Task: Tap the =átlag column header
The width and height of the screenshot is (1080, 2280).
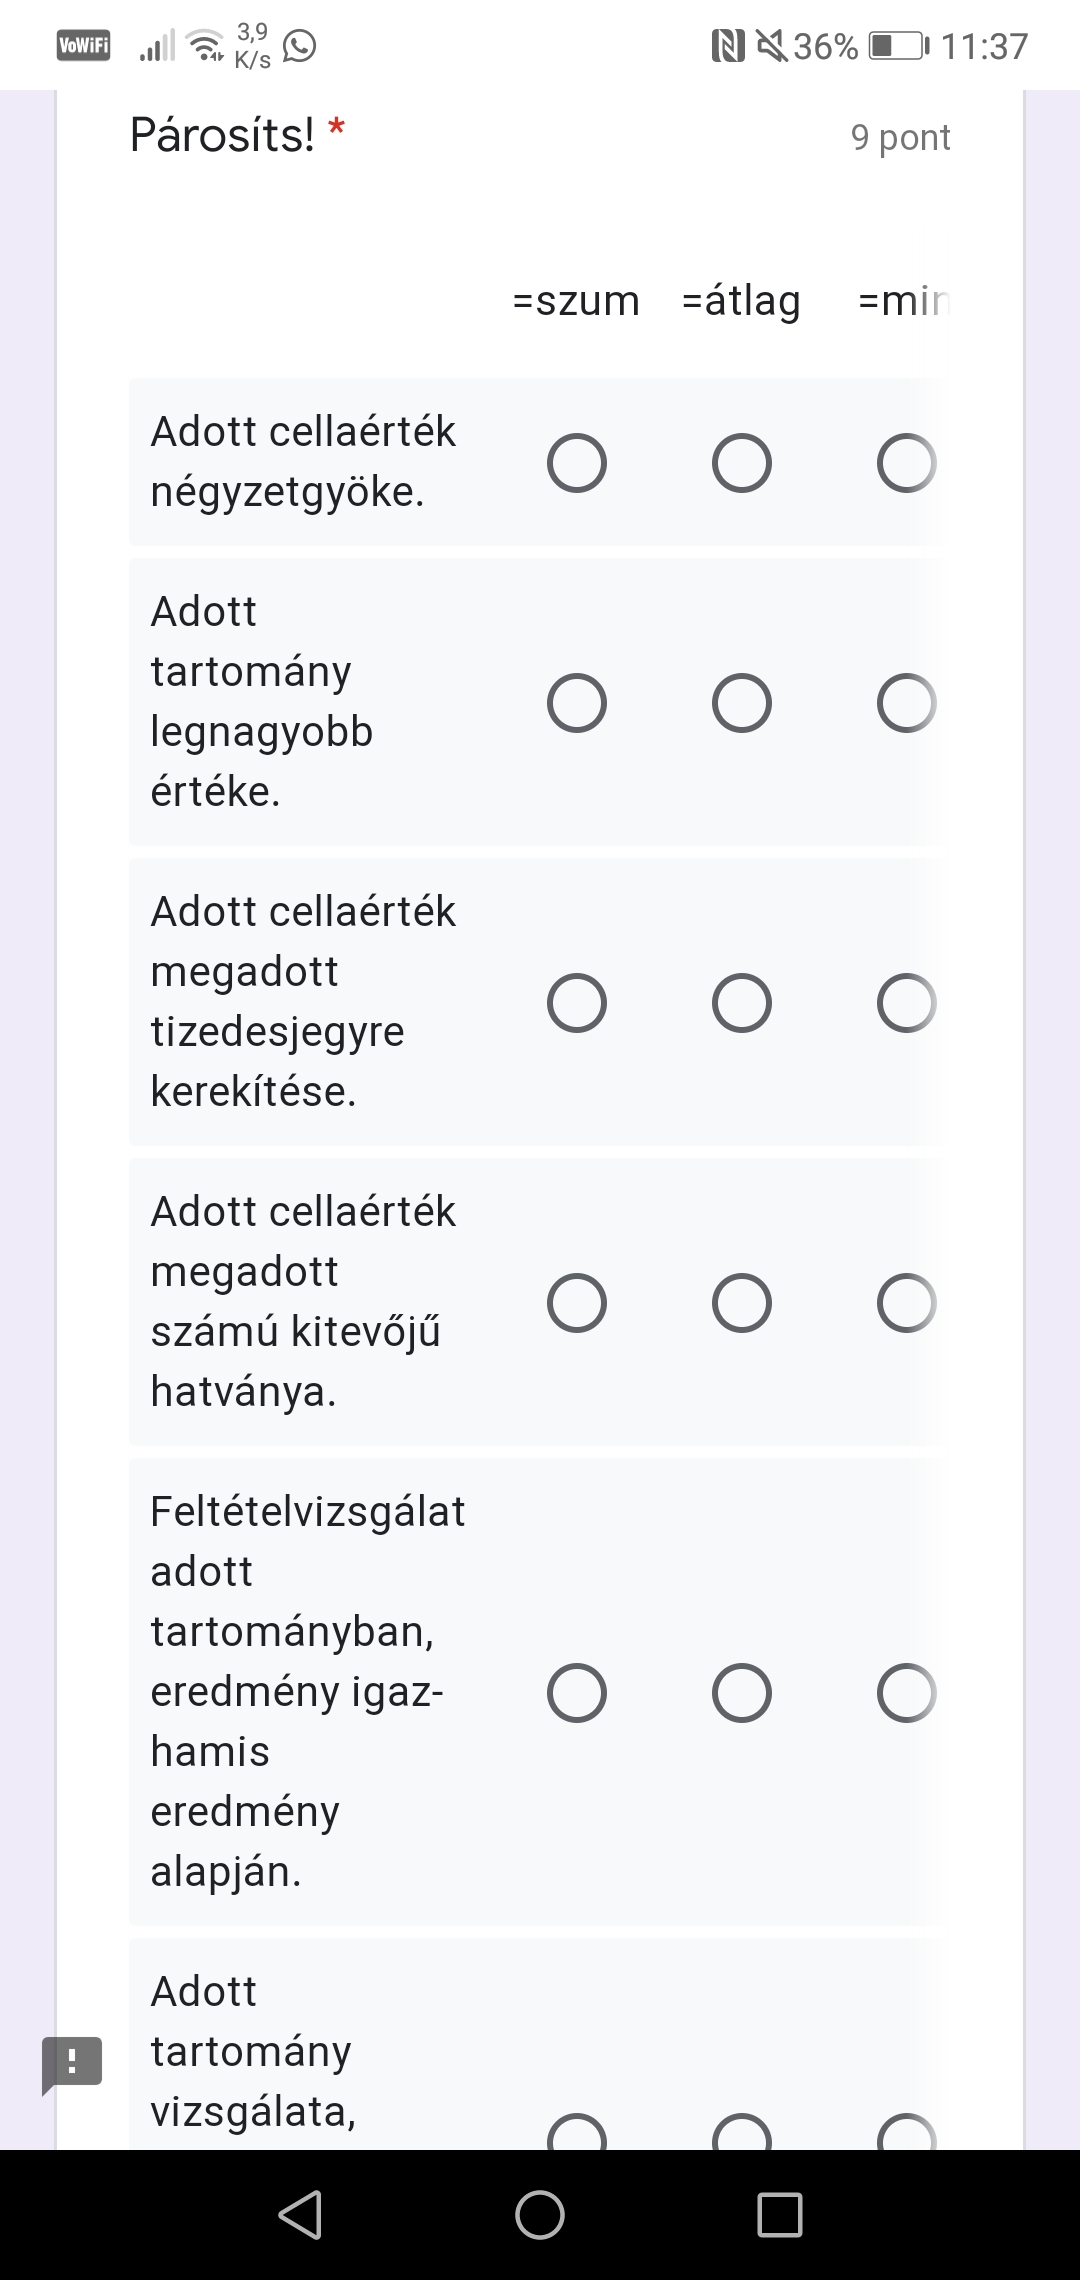Action: click(741, 300)
